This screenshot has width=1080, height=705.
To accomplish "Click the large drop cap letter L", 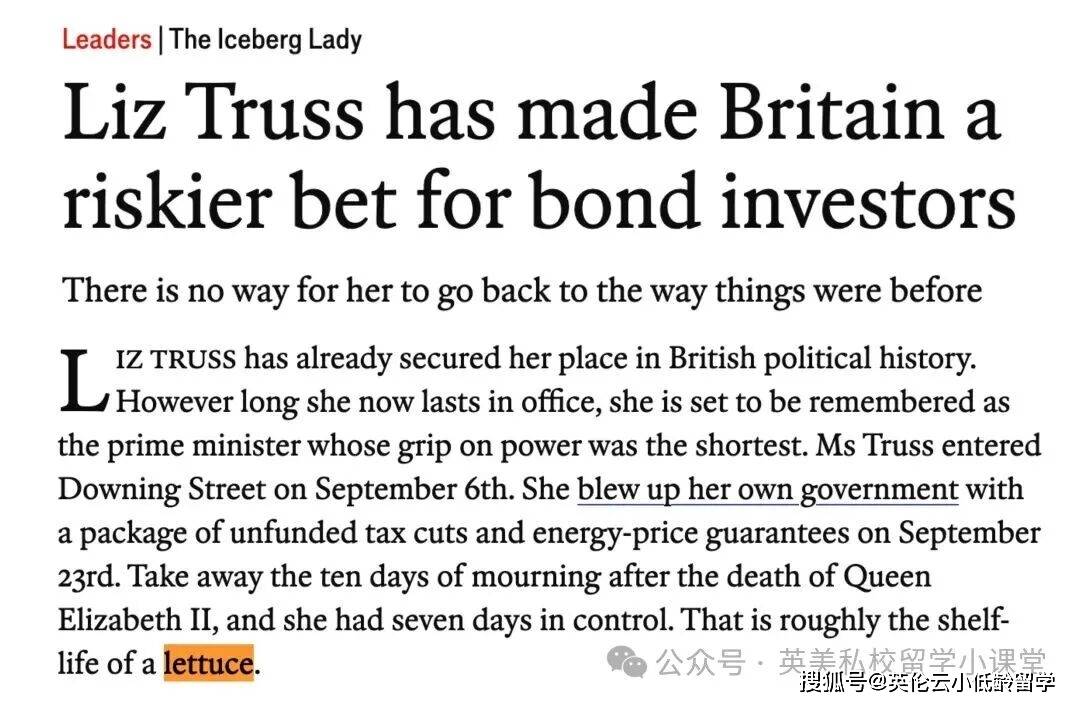I will tap(84, 380).
